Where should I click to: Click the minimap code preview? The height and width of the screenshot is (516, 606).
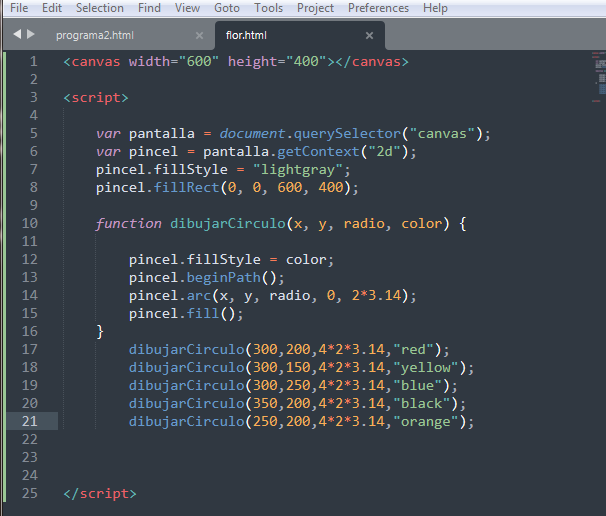coord(599,77)
